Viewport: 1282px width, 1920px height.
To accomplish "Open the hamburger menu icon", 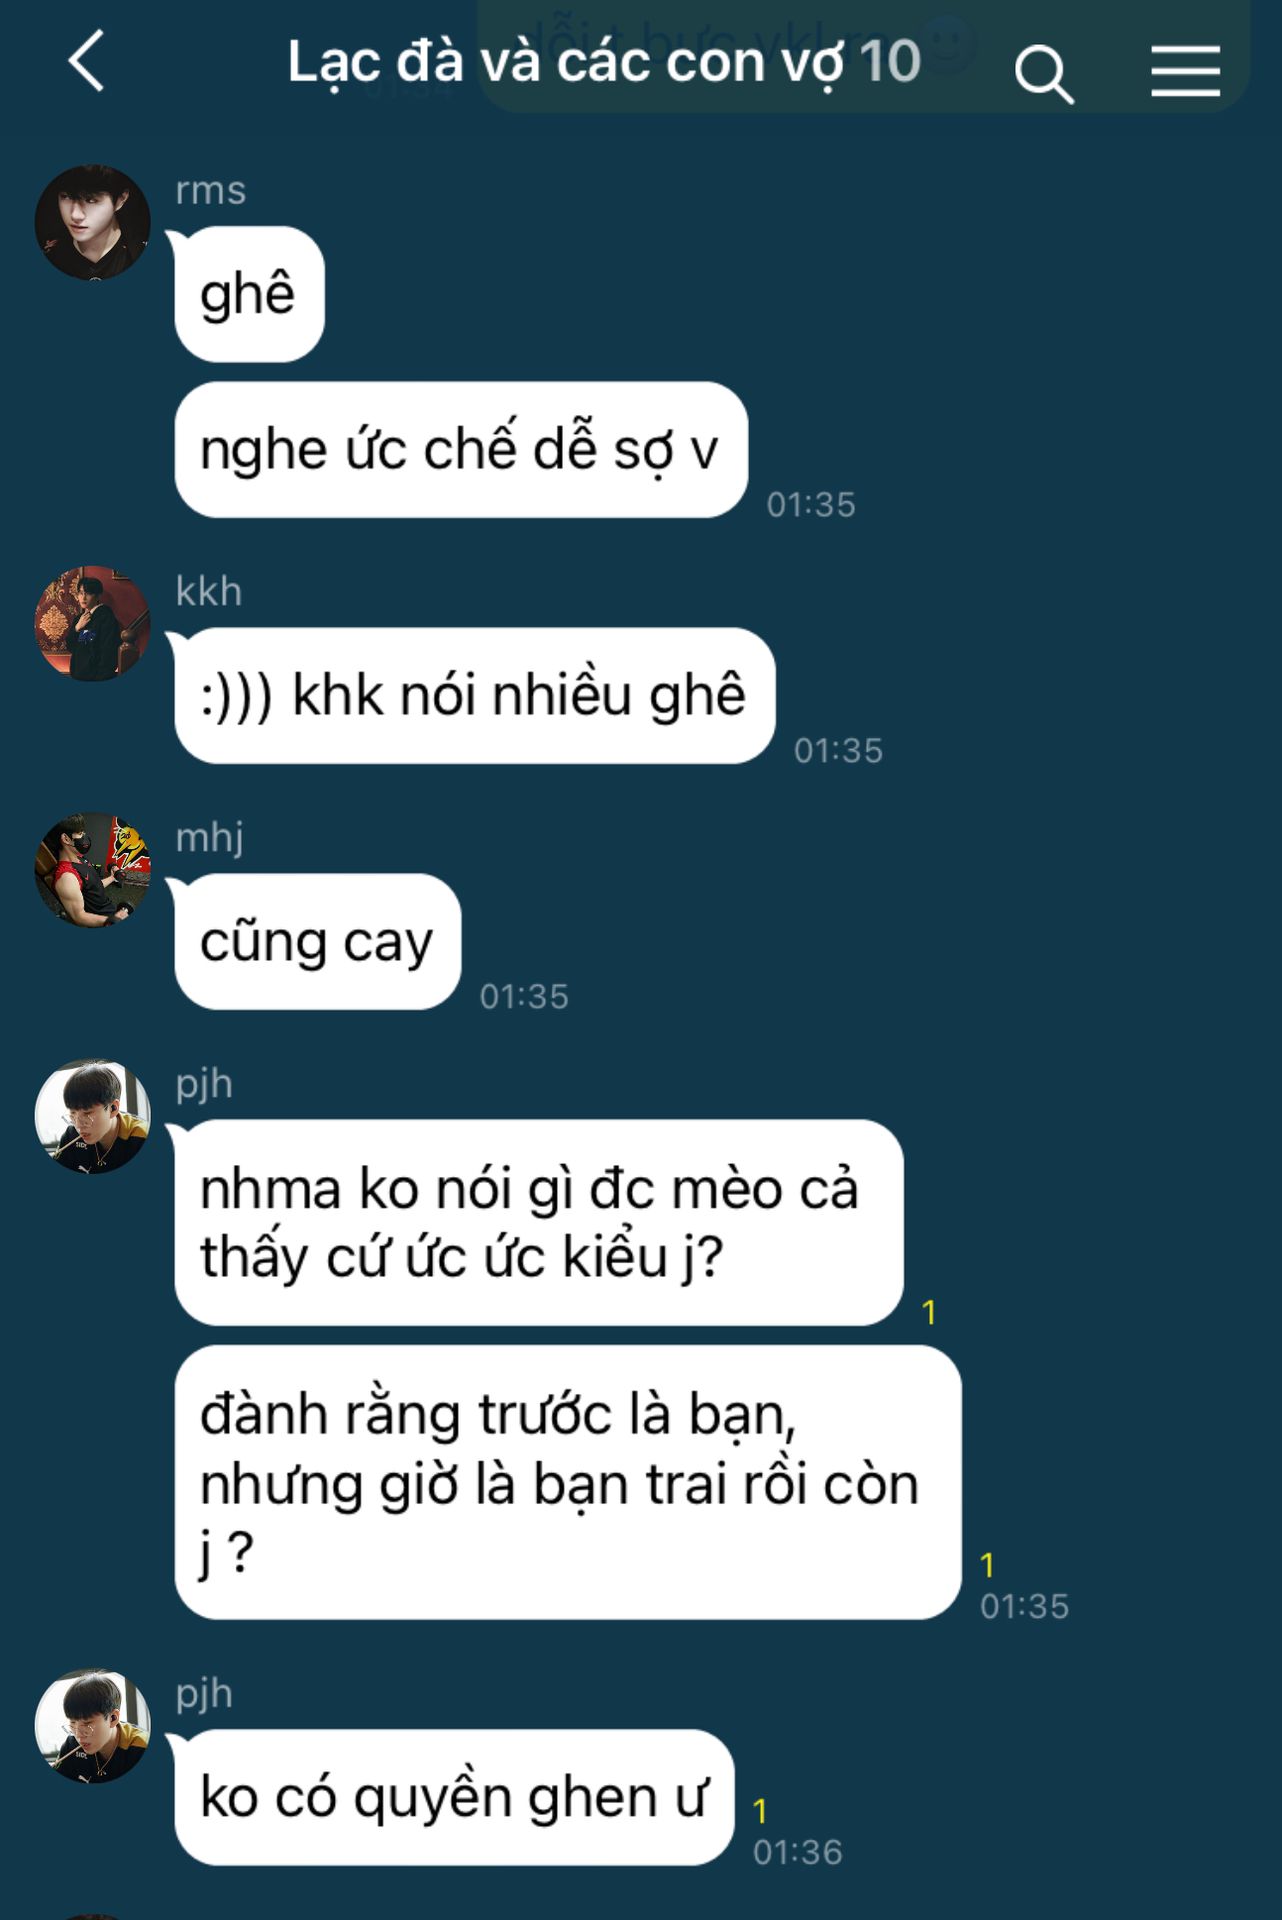I will click(1185, 71).
